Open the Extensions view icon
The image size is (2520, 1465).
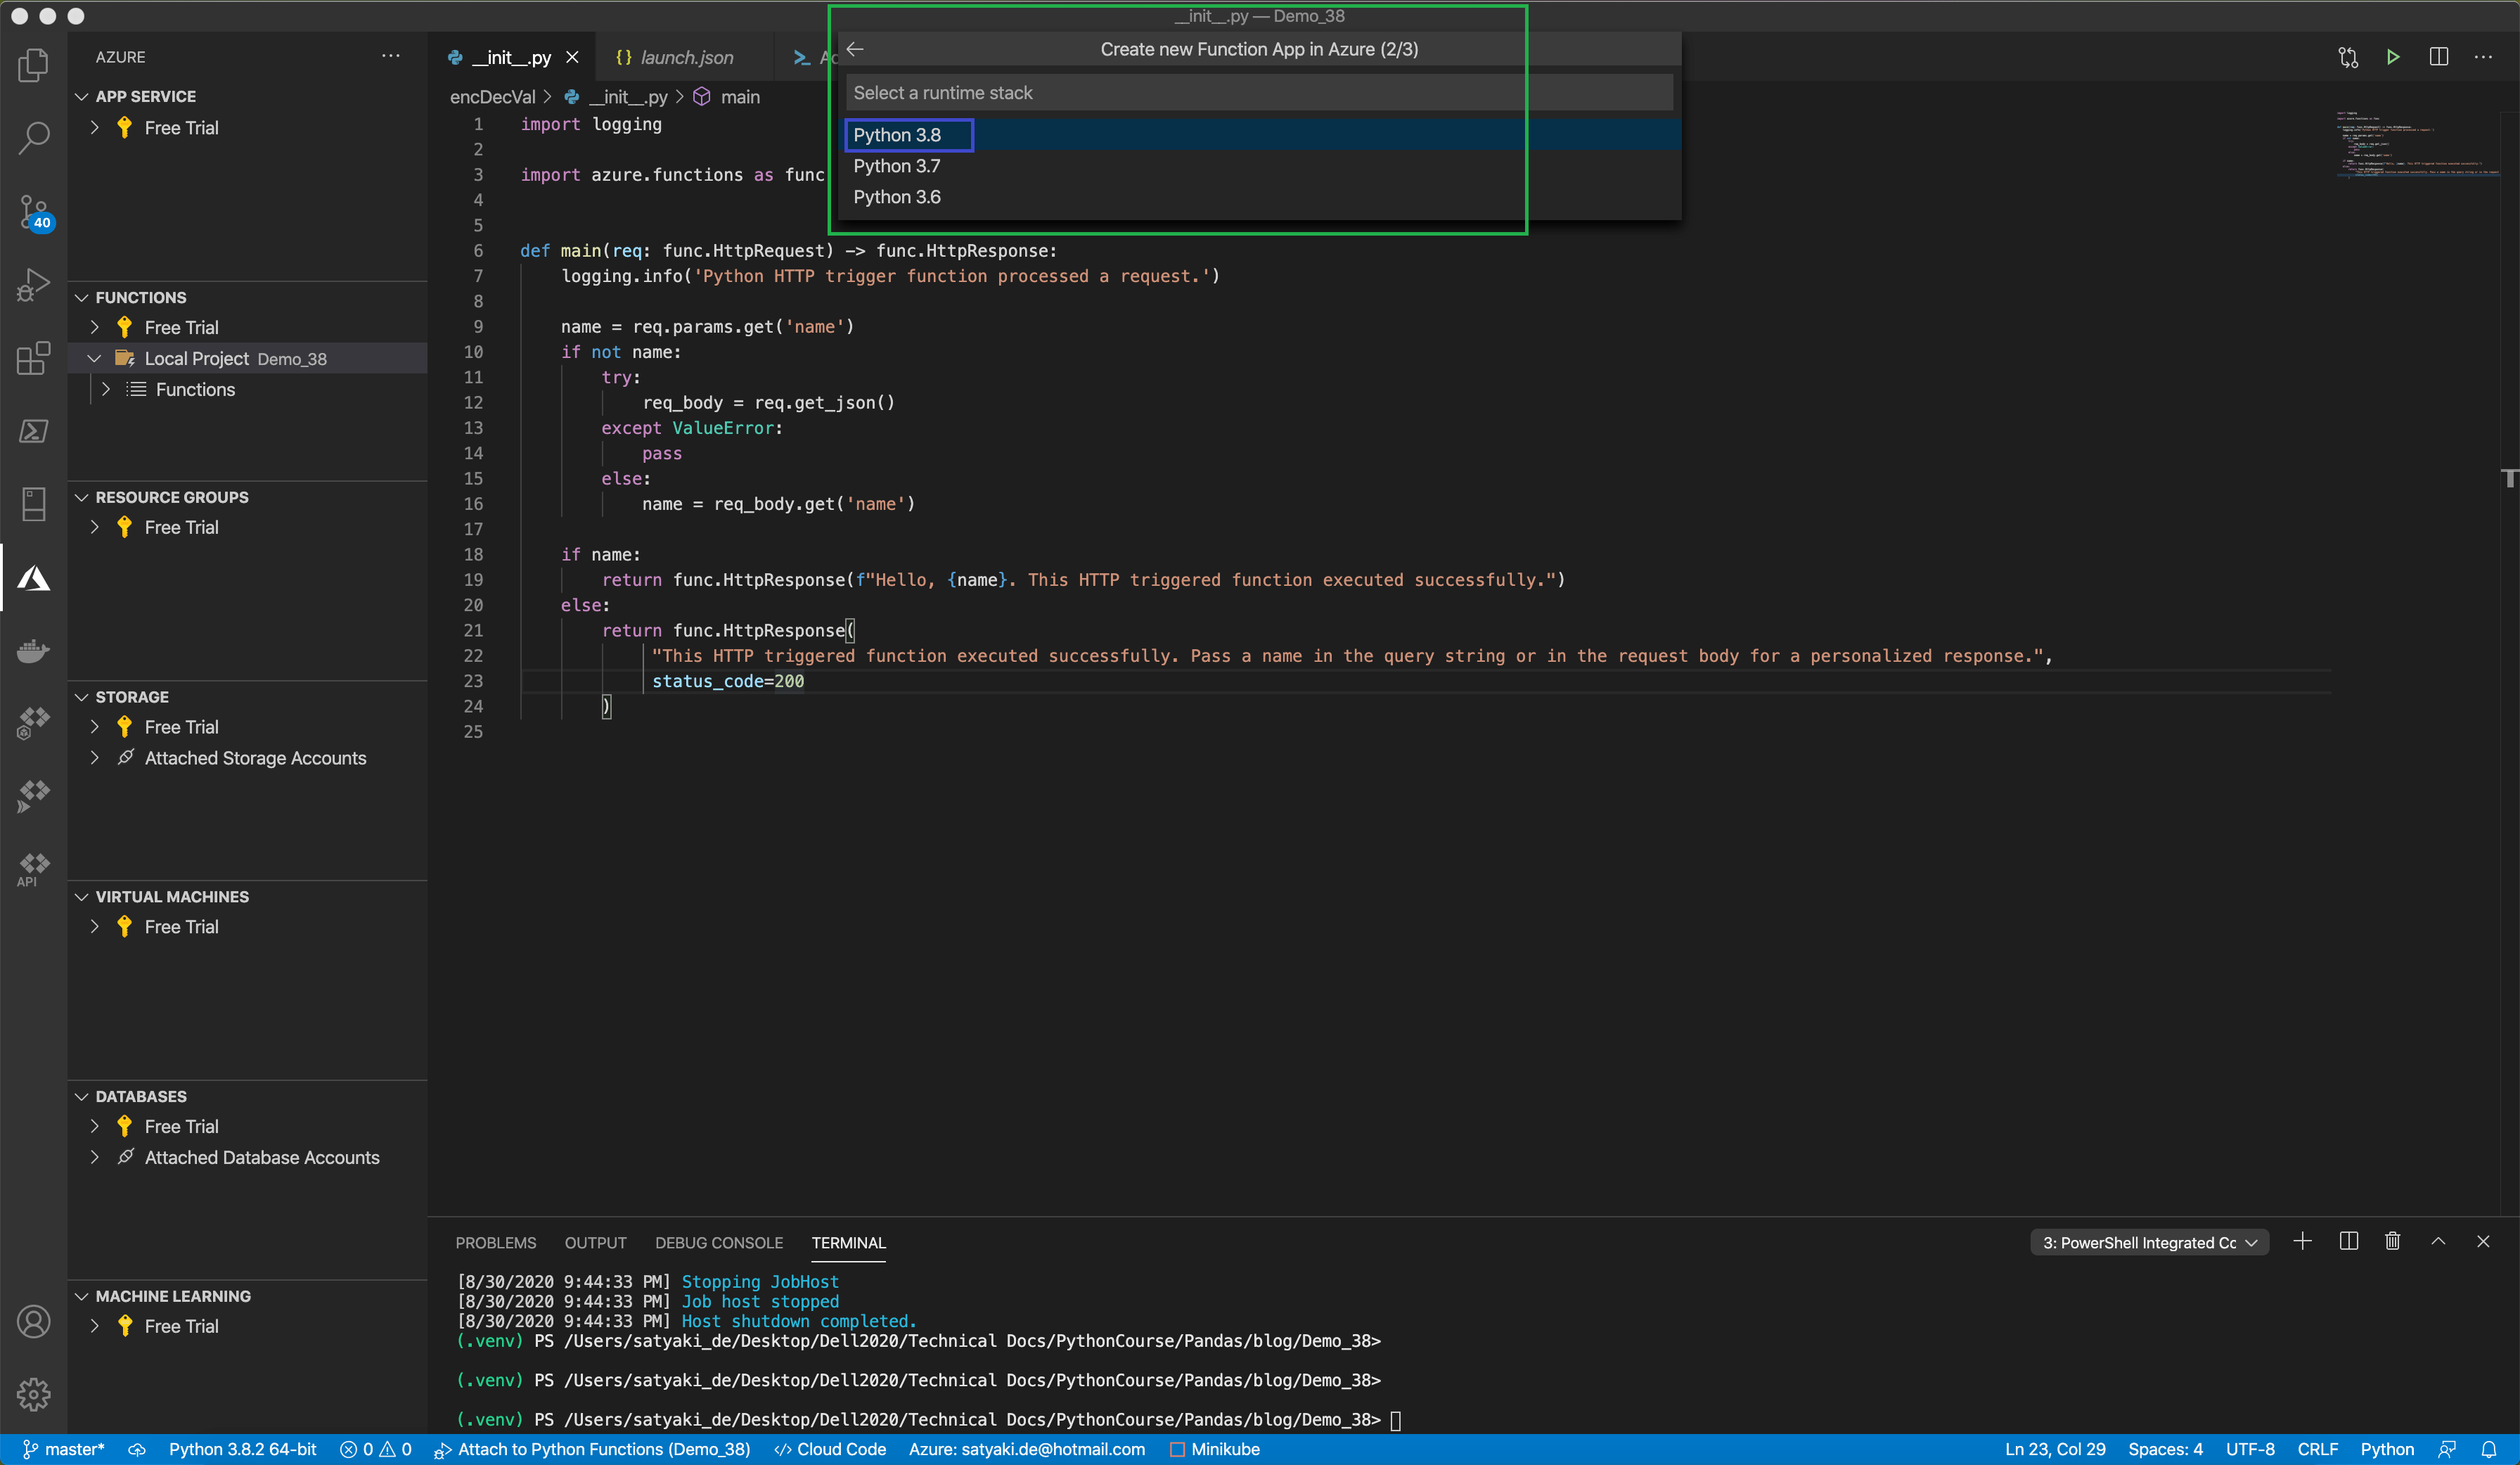tap(33, 358)
